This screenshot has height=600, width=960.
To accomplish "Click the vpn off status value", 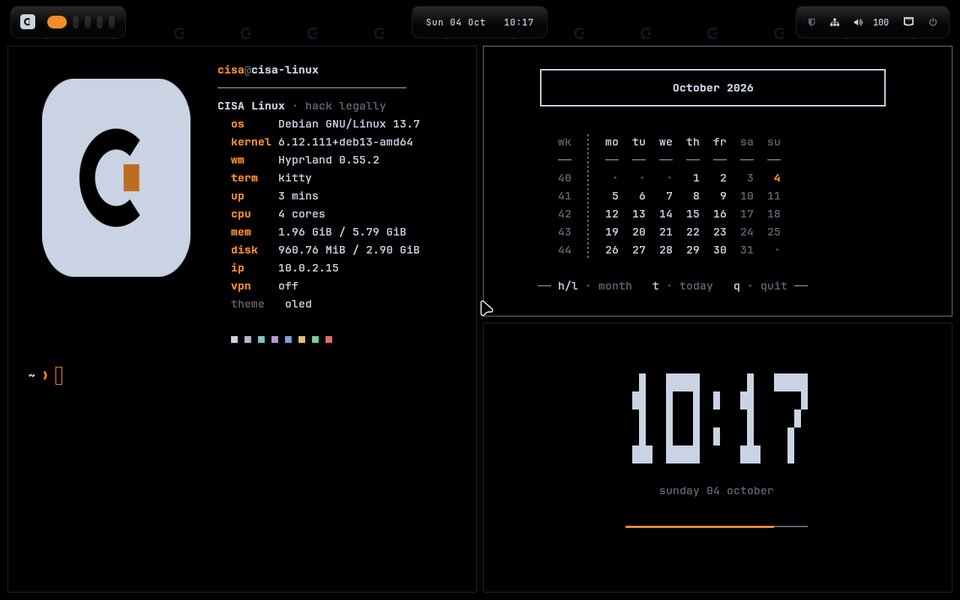I will [288, 286].
